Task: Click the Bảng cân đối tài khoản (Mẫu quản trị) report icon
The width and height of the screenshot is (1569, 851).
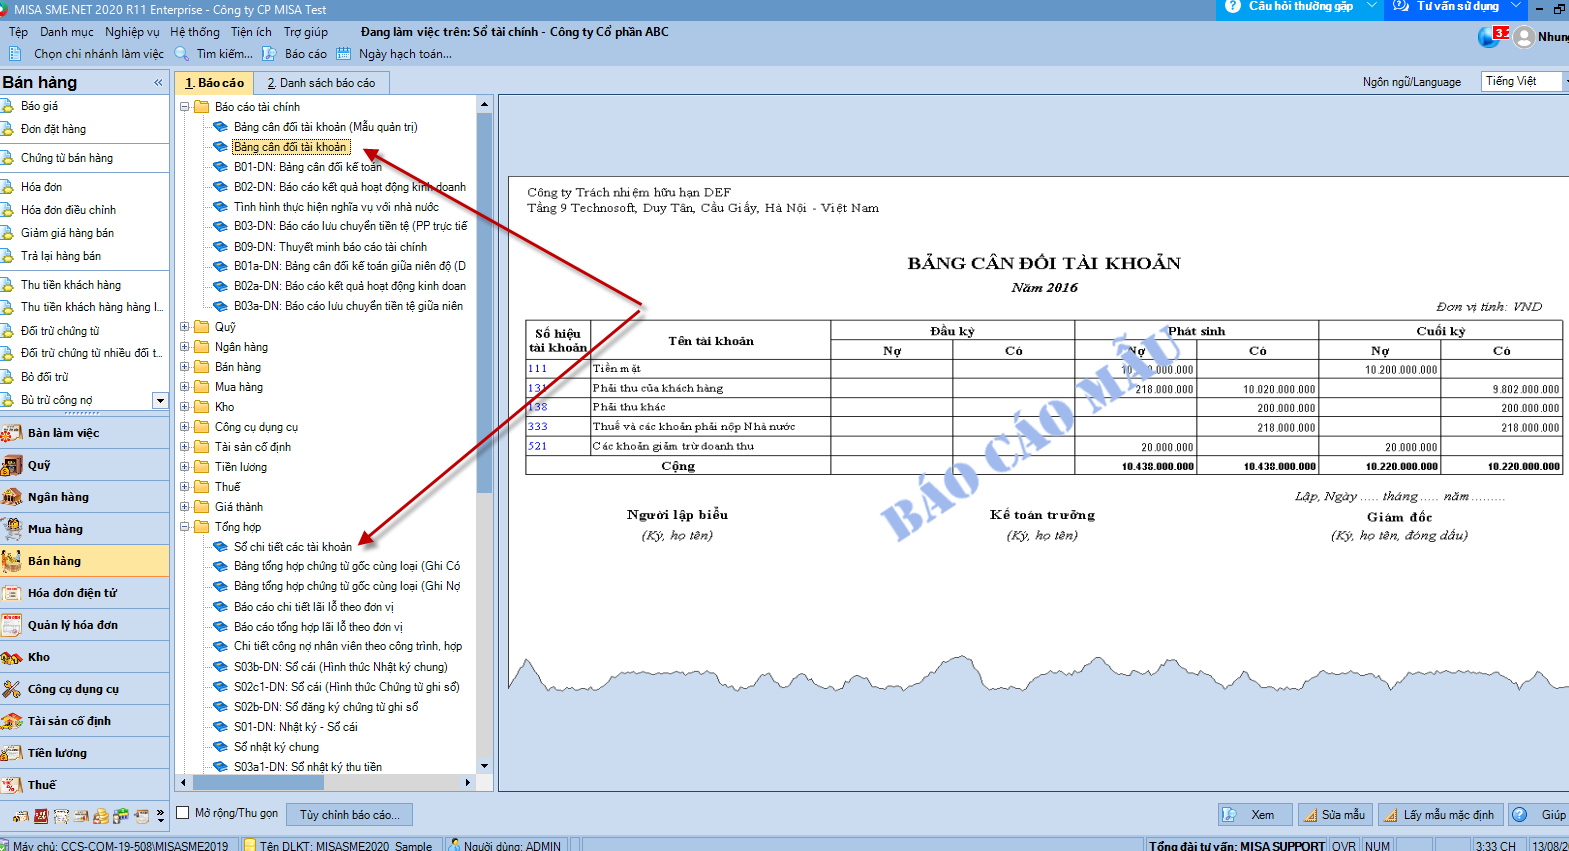Action: coord(220,127)
